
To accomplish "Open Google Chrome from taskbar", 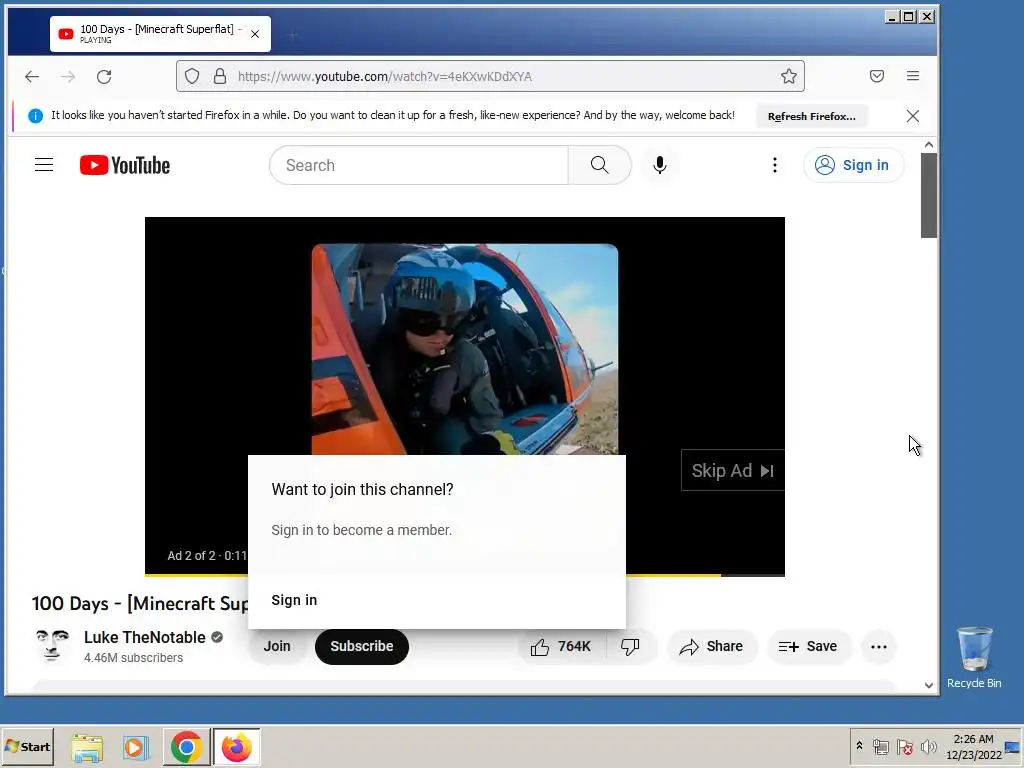I will pos(186,747).
